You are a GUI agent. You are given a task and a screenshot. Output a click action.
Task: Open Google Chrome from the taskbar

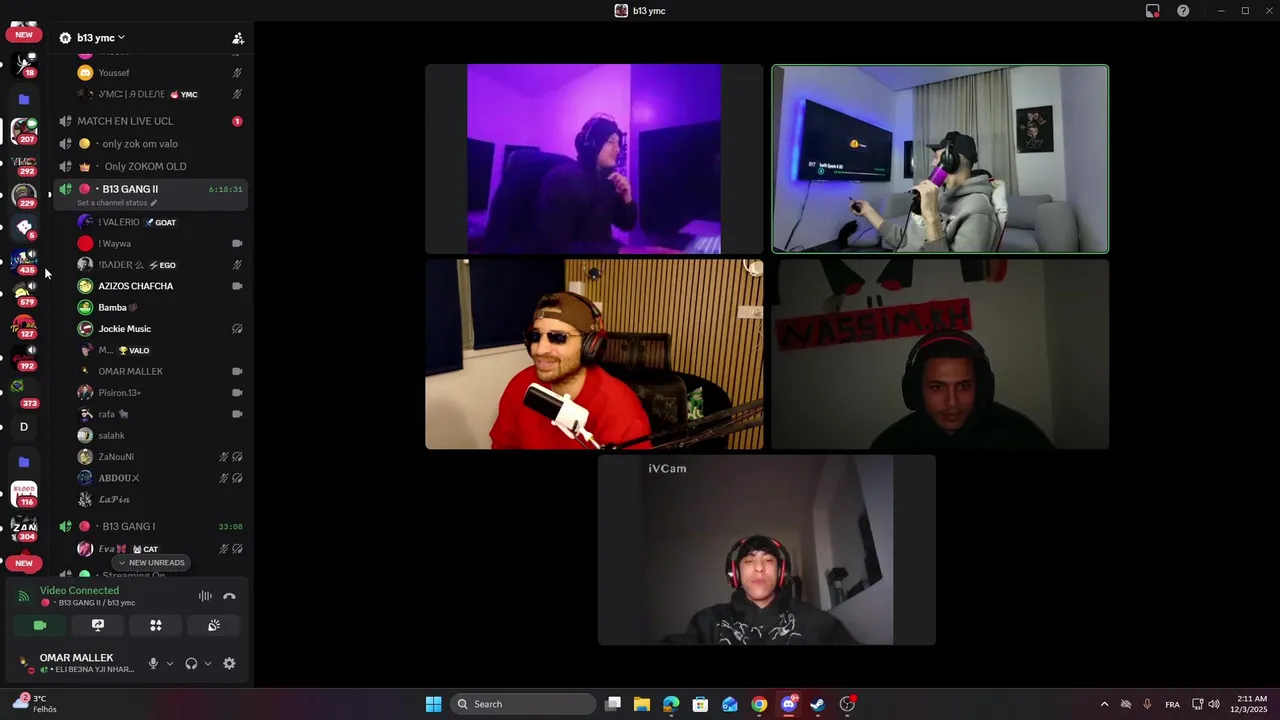click(x=759, y=704)
